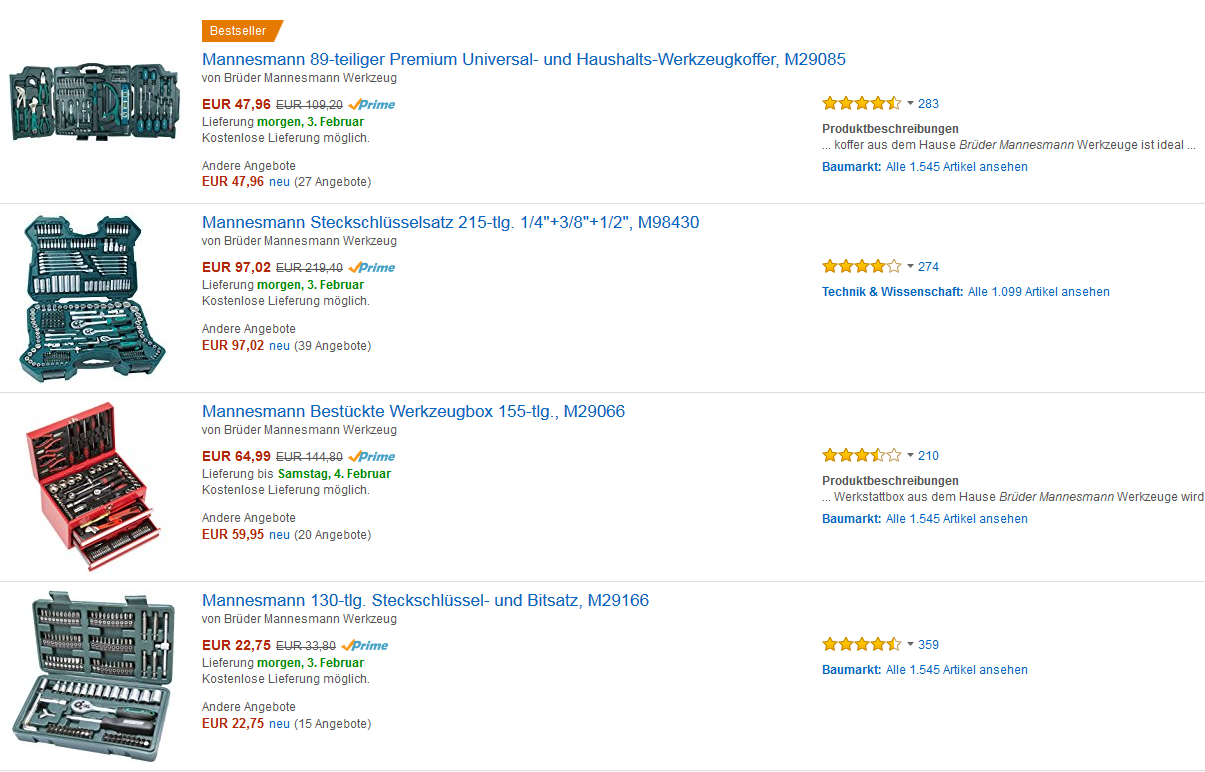Open Technik & Wissenschaft category link

[x=892, y=292]
